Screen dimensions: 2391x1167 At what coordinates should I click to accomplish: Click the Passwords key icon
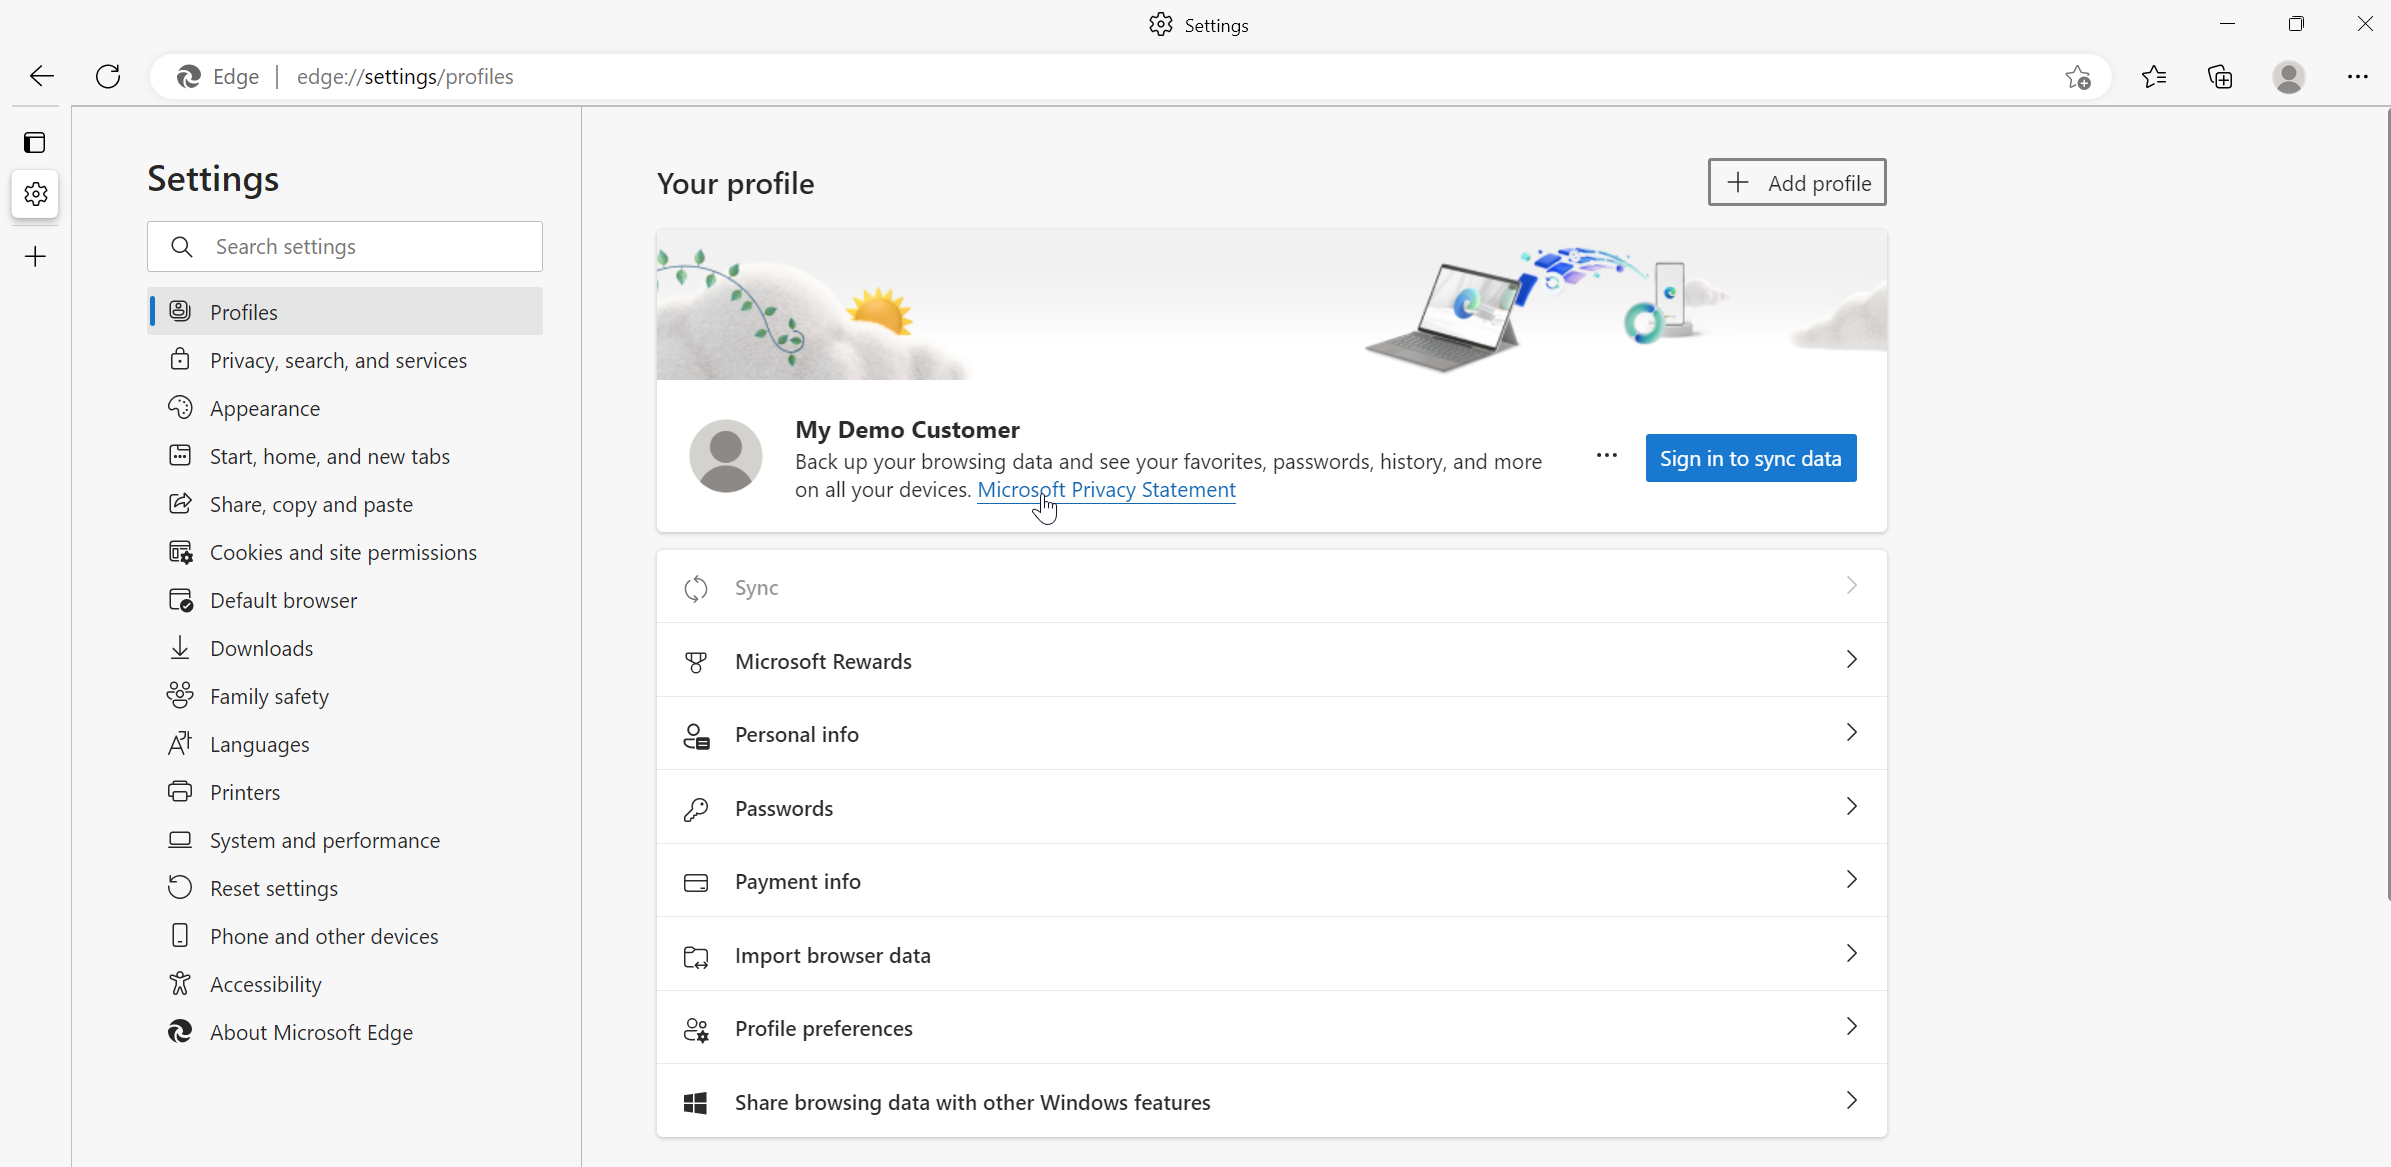point(696,809)
